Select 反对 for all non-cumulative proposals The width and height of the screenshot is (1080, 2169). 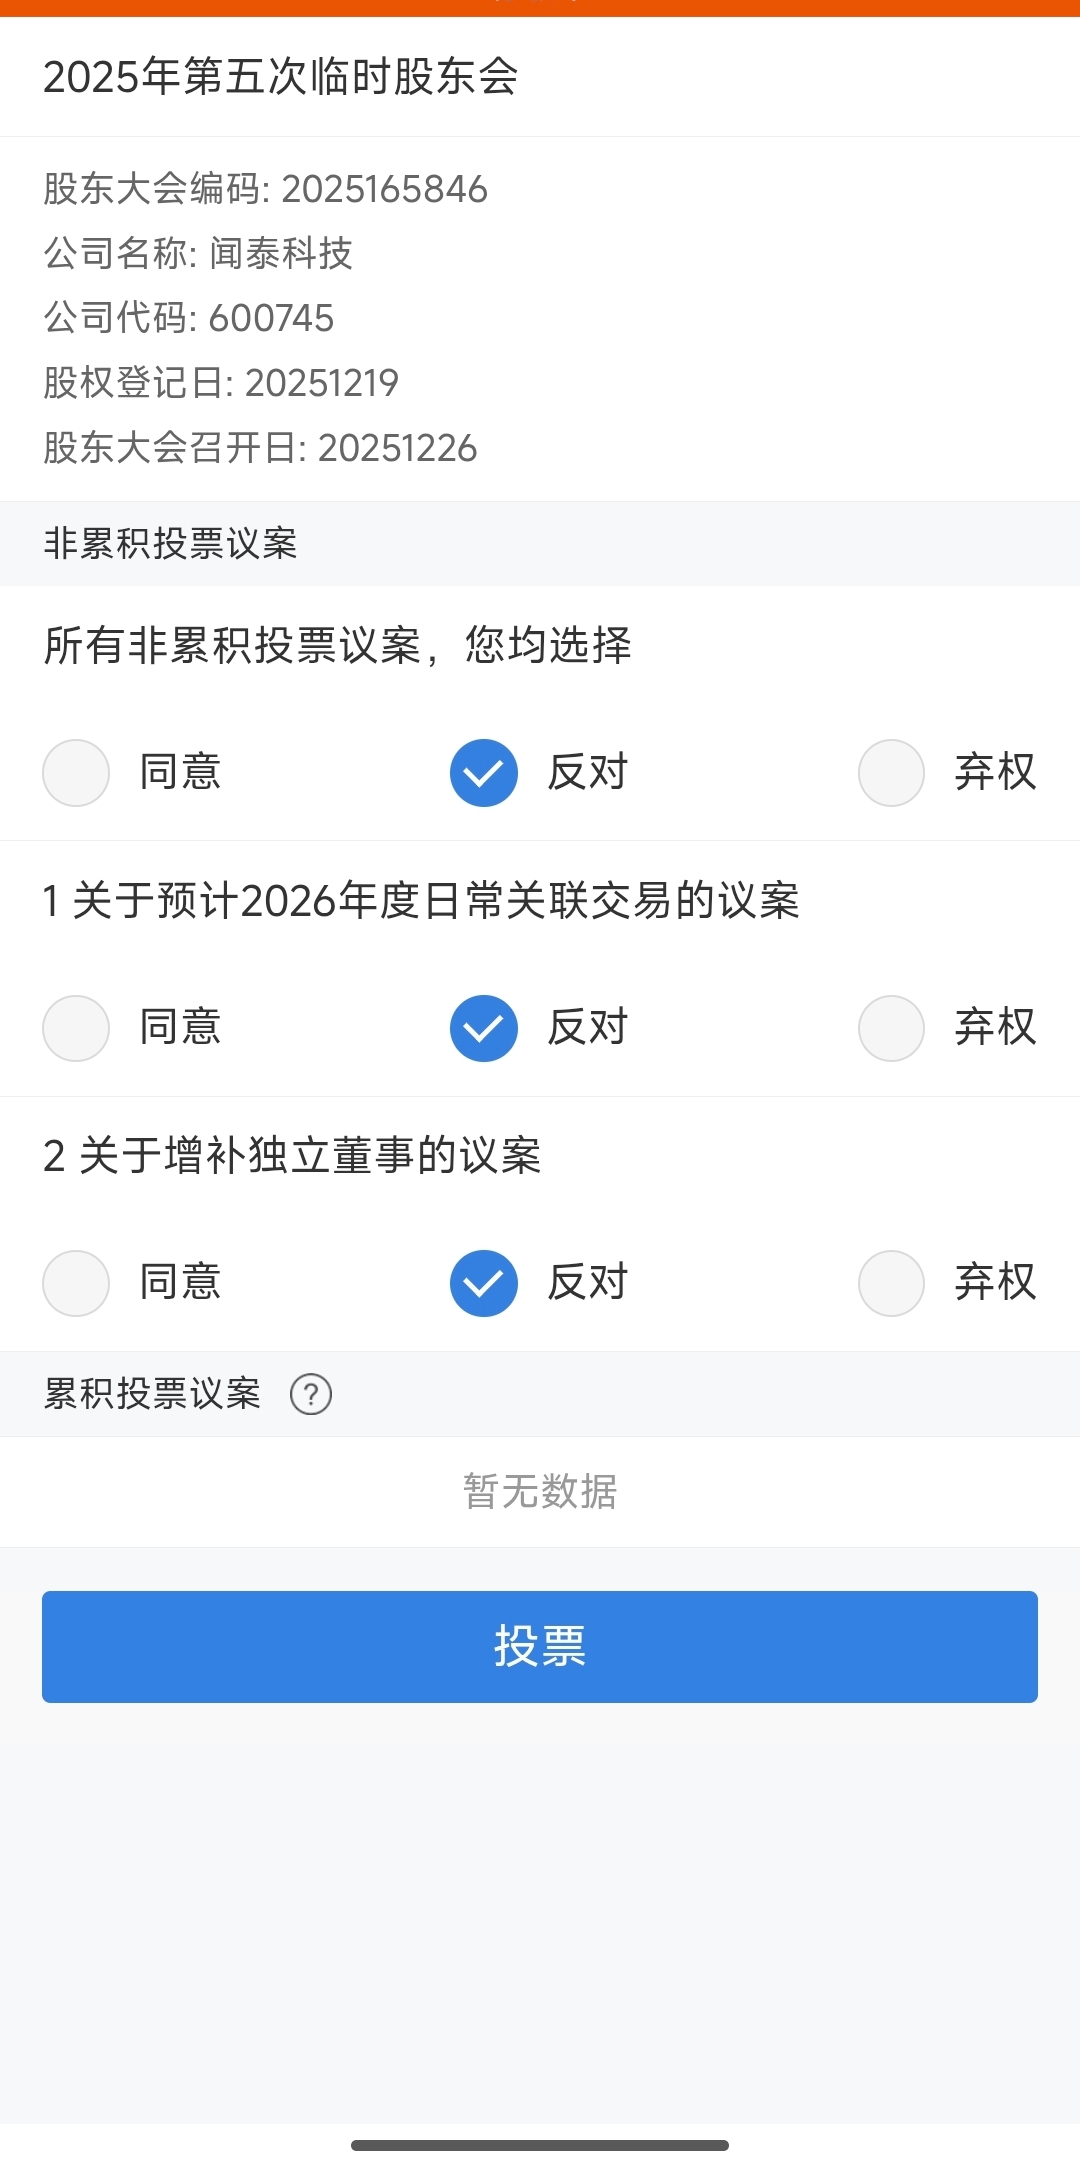[x=484, y=773]
